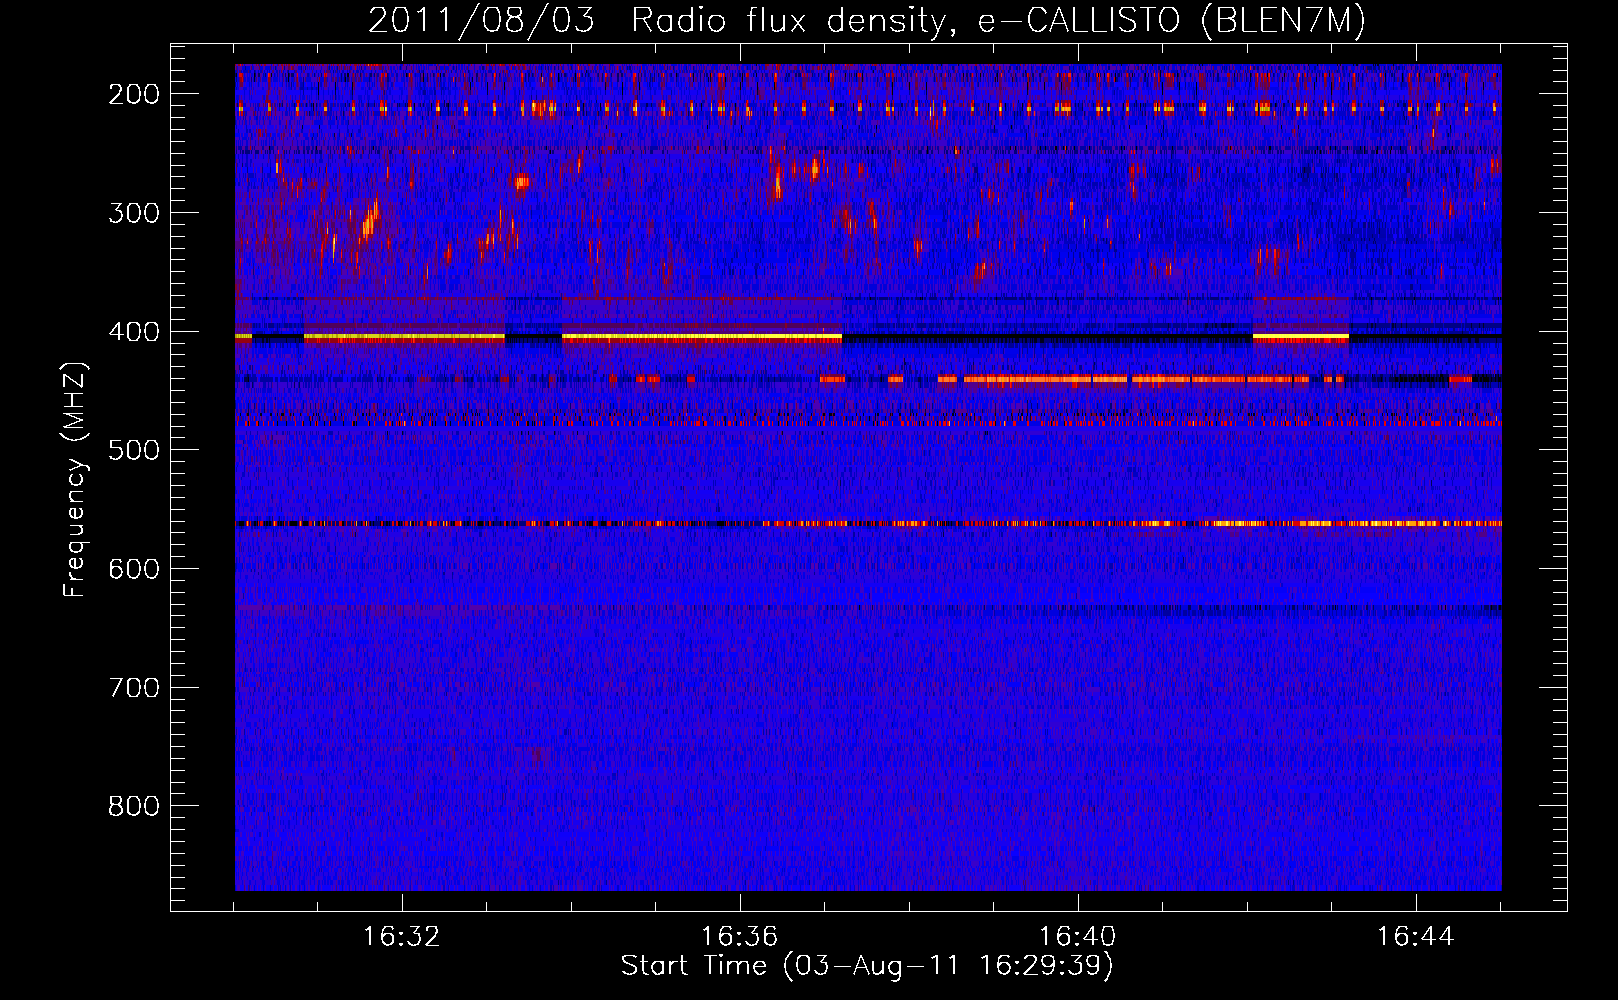Click the "Frequency (MHZ)" axis label
This screenshot has width=1618, height=1000.
pos(76,479)
